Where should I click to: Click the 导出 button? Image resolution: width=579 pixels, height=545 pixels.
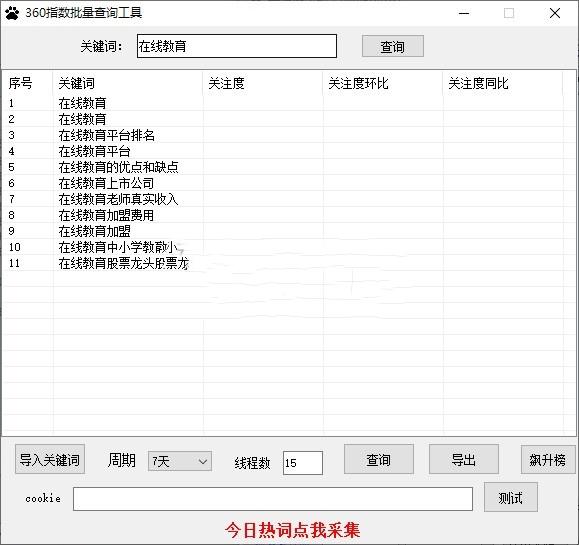(464, 459)
